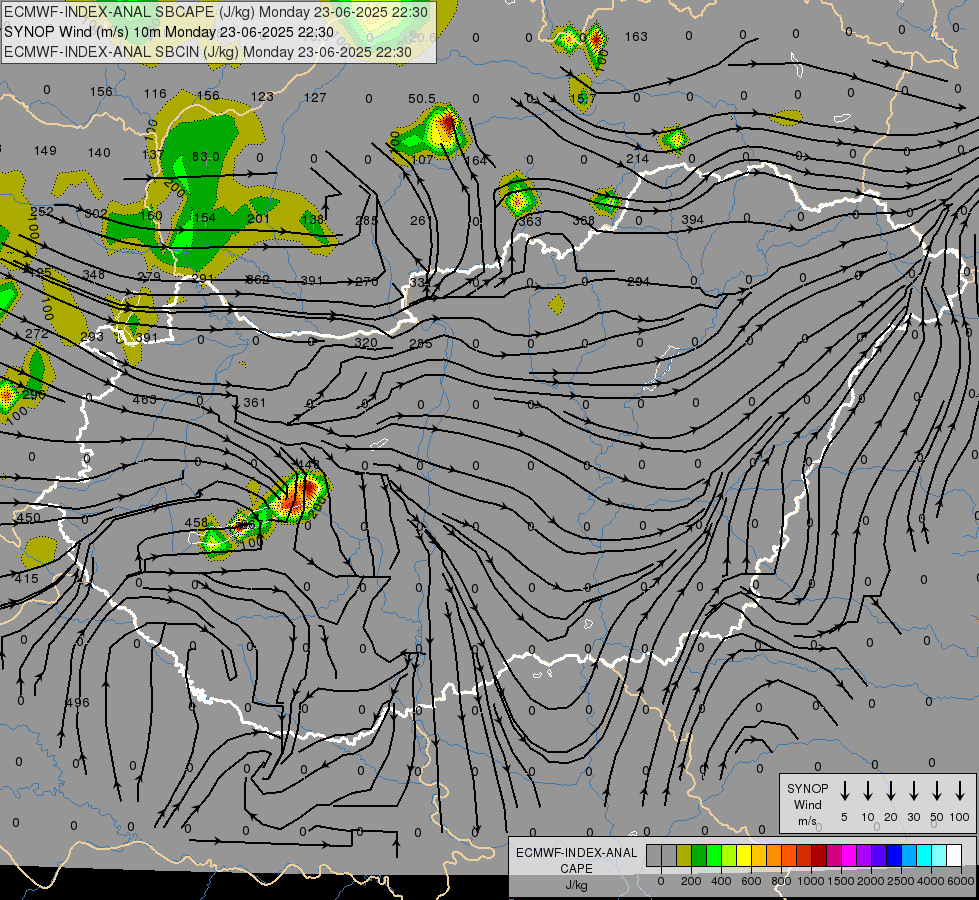Select the deep blue swatch before 2500
The height and width of the screenshot is (900, 979).
tap(893, 855)
